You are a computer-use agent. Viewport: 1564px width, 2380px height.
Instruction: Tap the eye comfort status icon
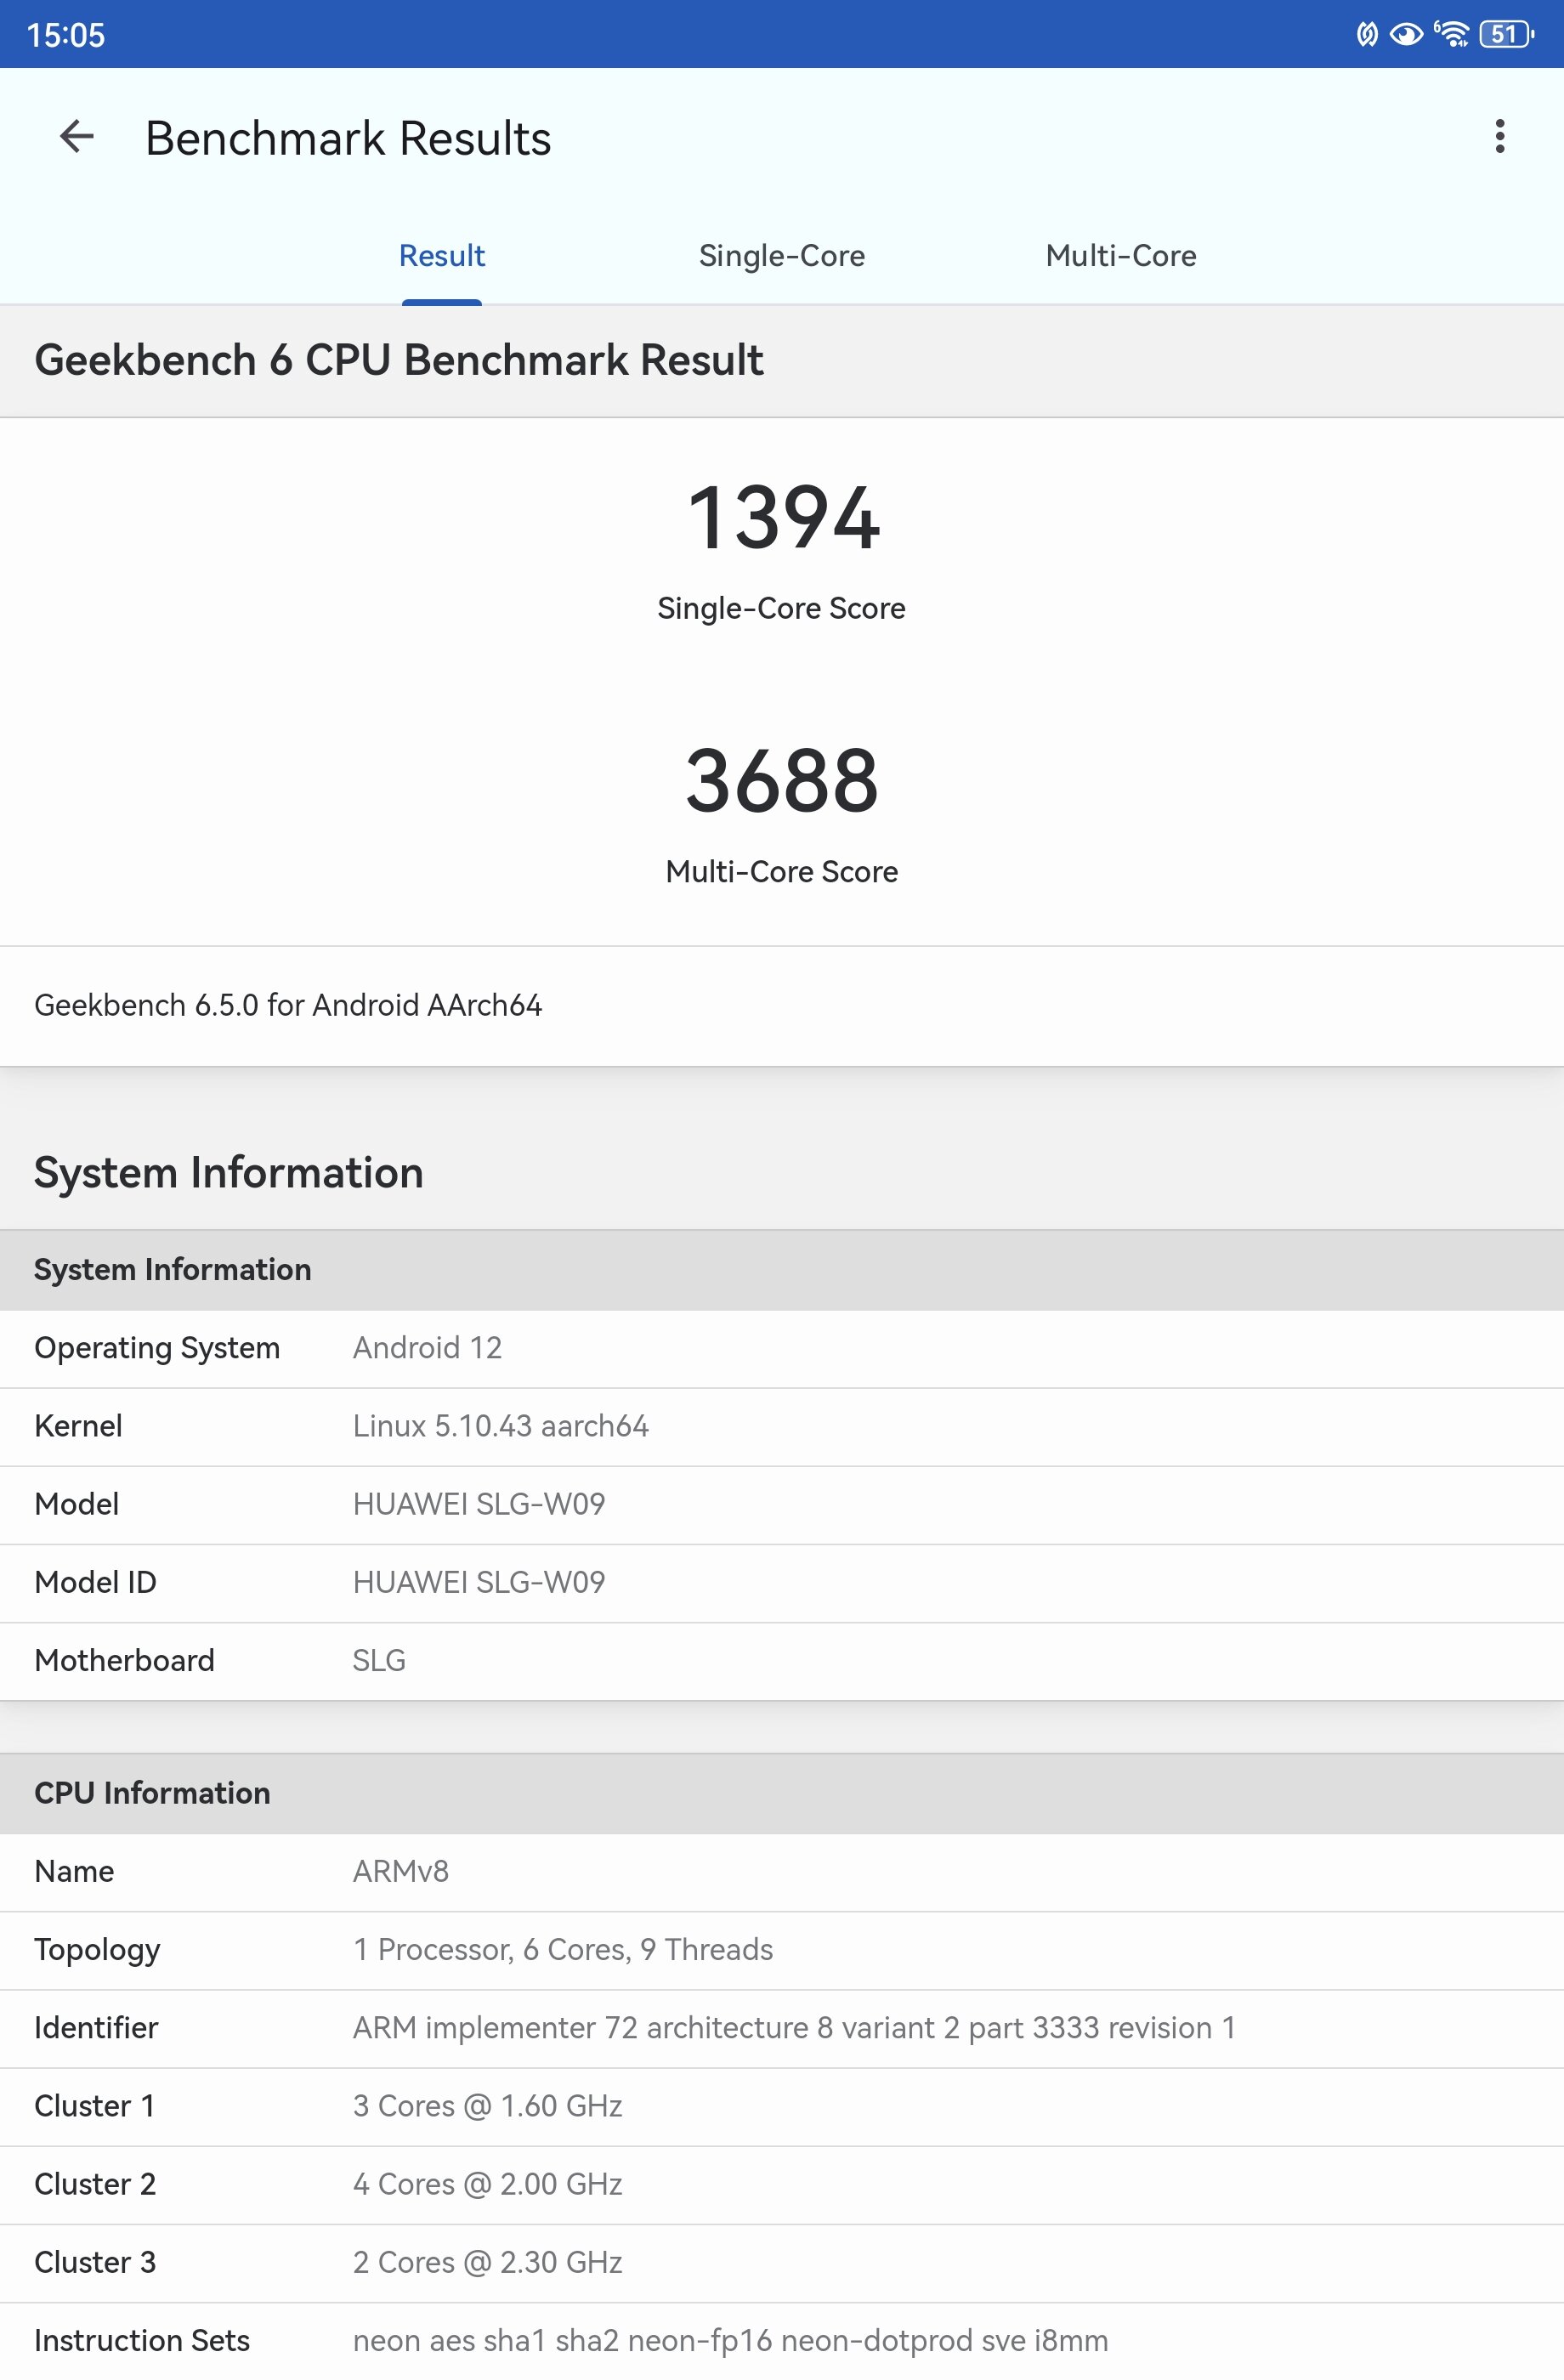(1406, 35)
